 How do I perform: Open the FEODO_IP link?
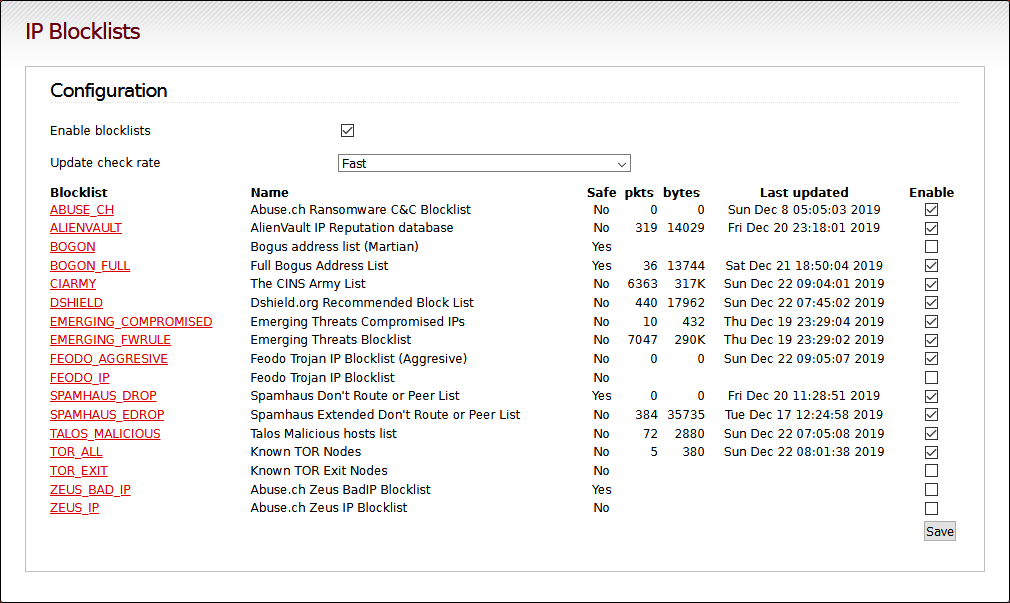click(80, 378)
